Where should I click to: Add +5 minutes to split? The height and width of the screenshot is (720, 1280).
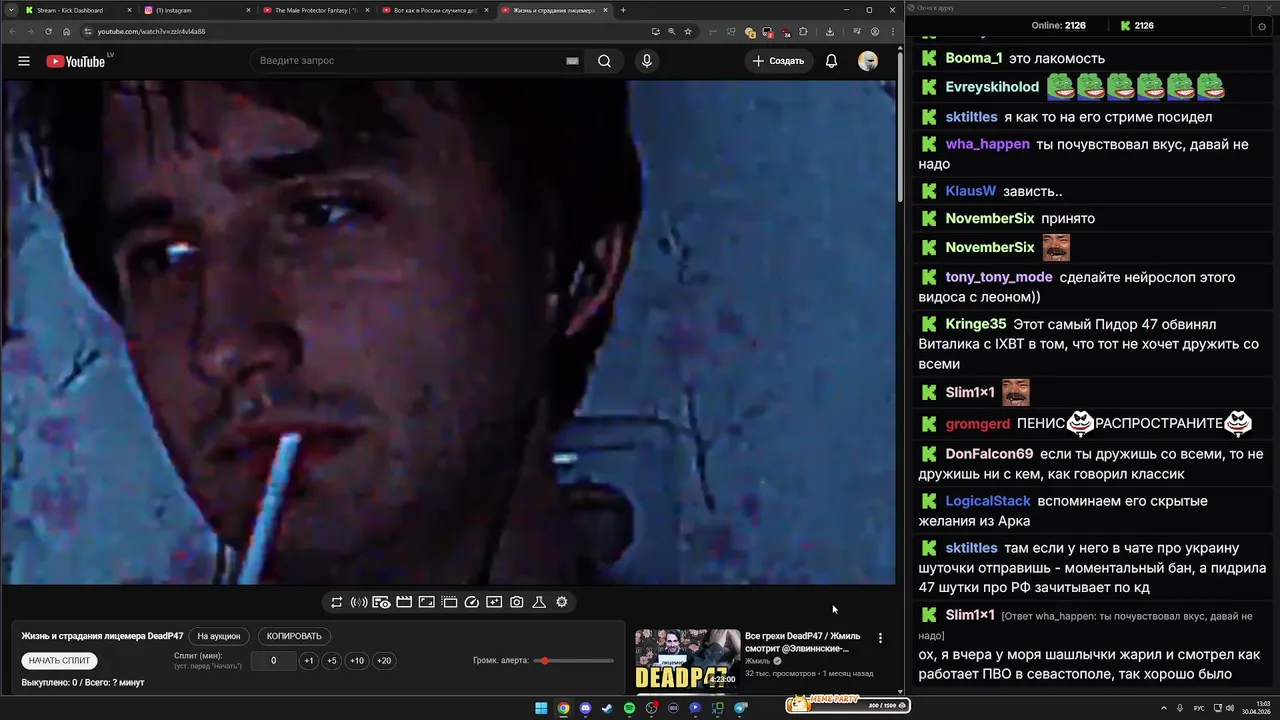332,661
